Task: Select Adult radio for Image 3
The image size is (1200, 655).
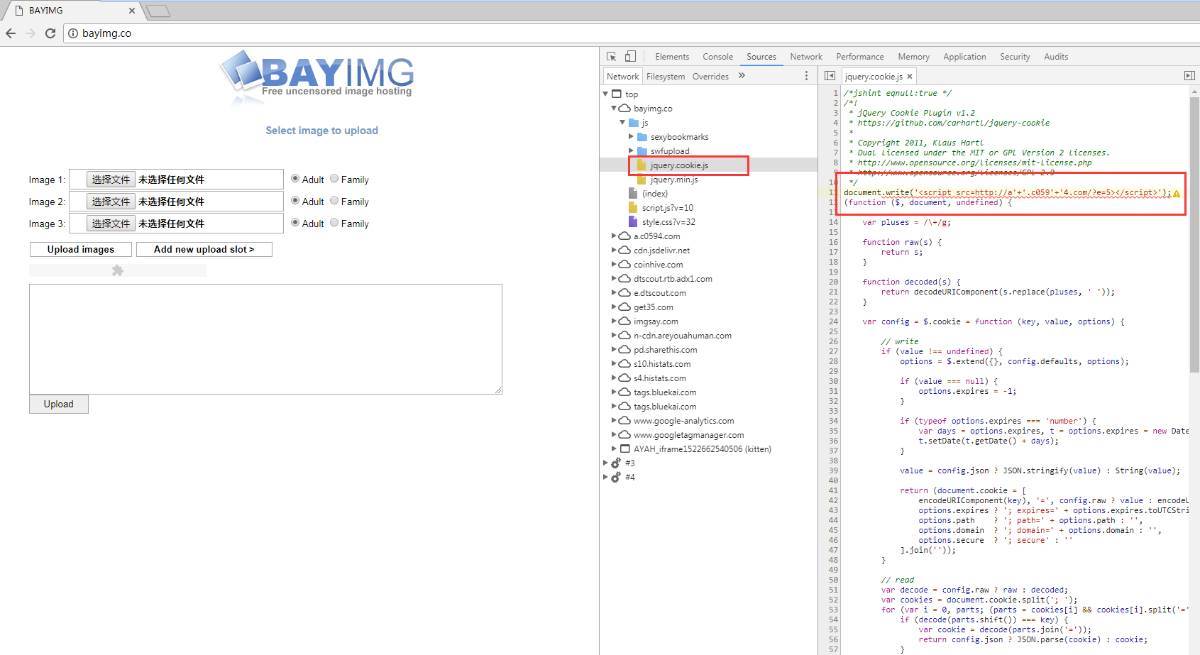Action: pos(295,223)
